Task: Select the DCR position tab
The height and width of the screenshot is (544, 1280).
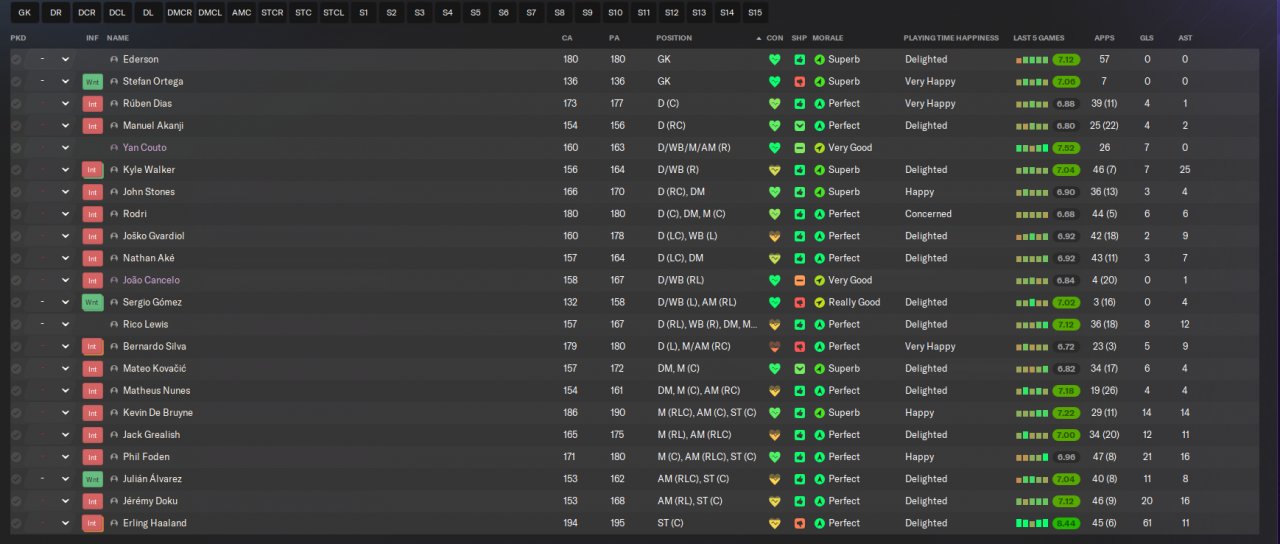Action: point(87,12)
